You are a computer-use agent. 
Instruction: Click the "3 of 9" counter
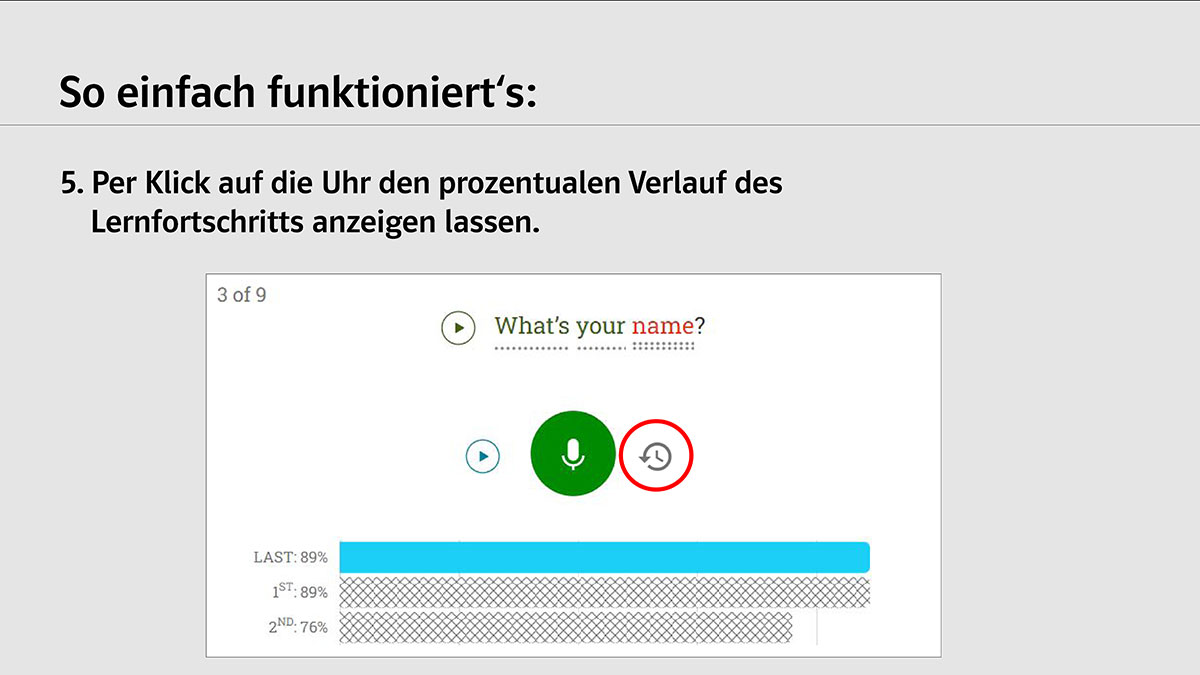tap(242, 295)
